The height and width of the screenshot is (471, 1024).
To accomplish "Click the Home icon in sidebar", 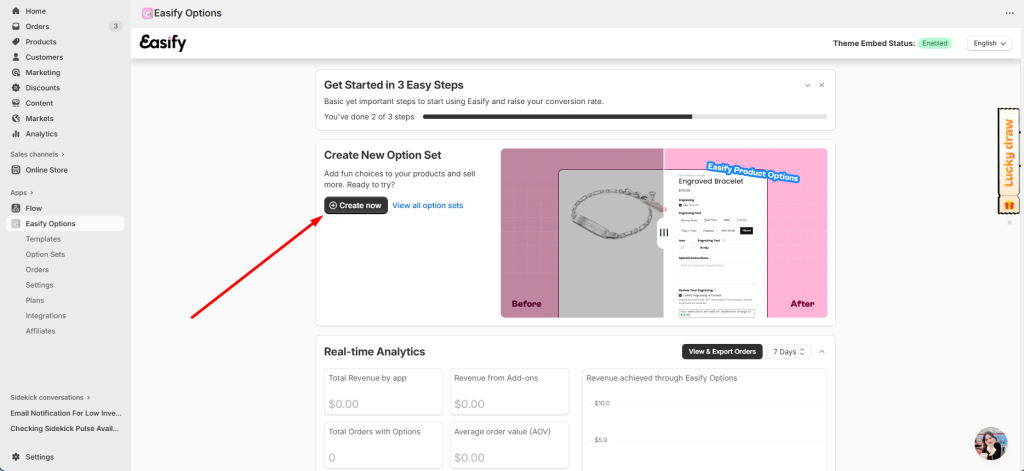I will click(x=16, y=11).
